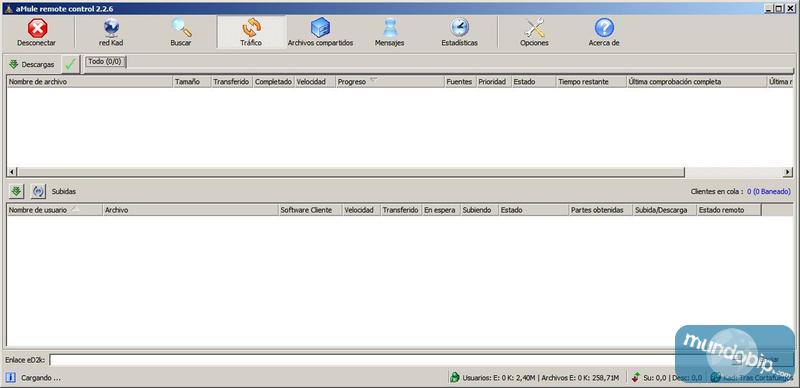Click the 'Clientes en cola' count text
The image size is (800, 388).
[x=740, y=191]
